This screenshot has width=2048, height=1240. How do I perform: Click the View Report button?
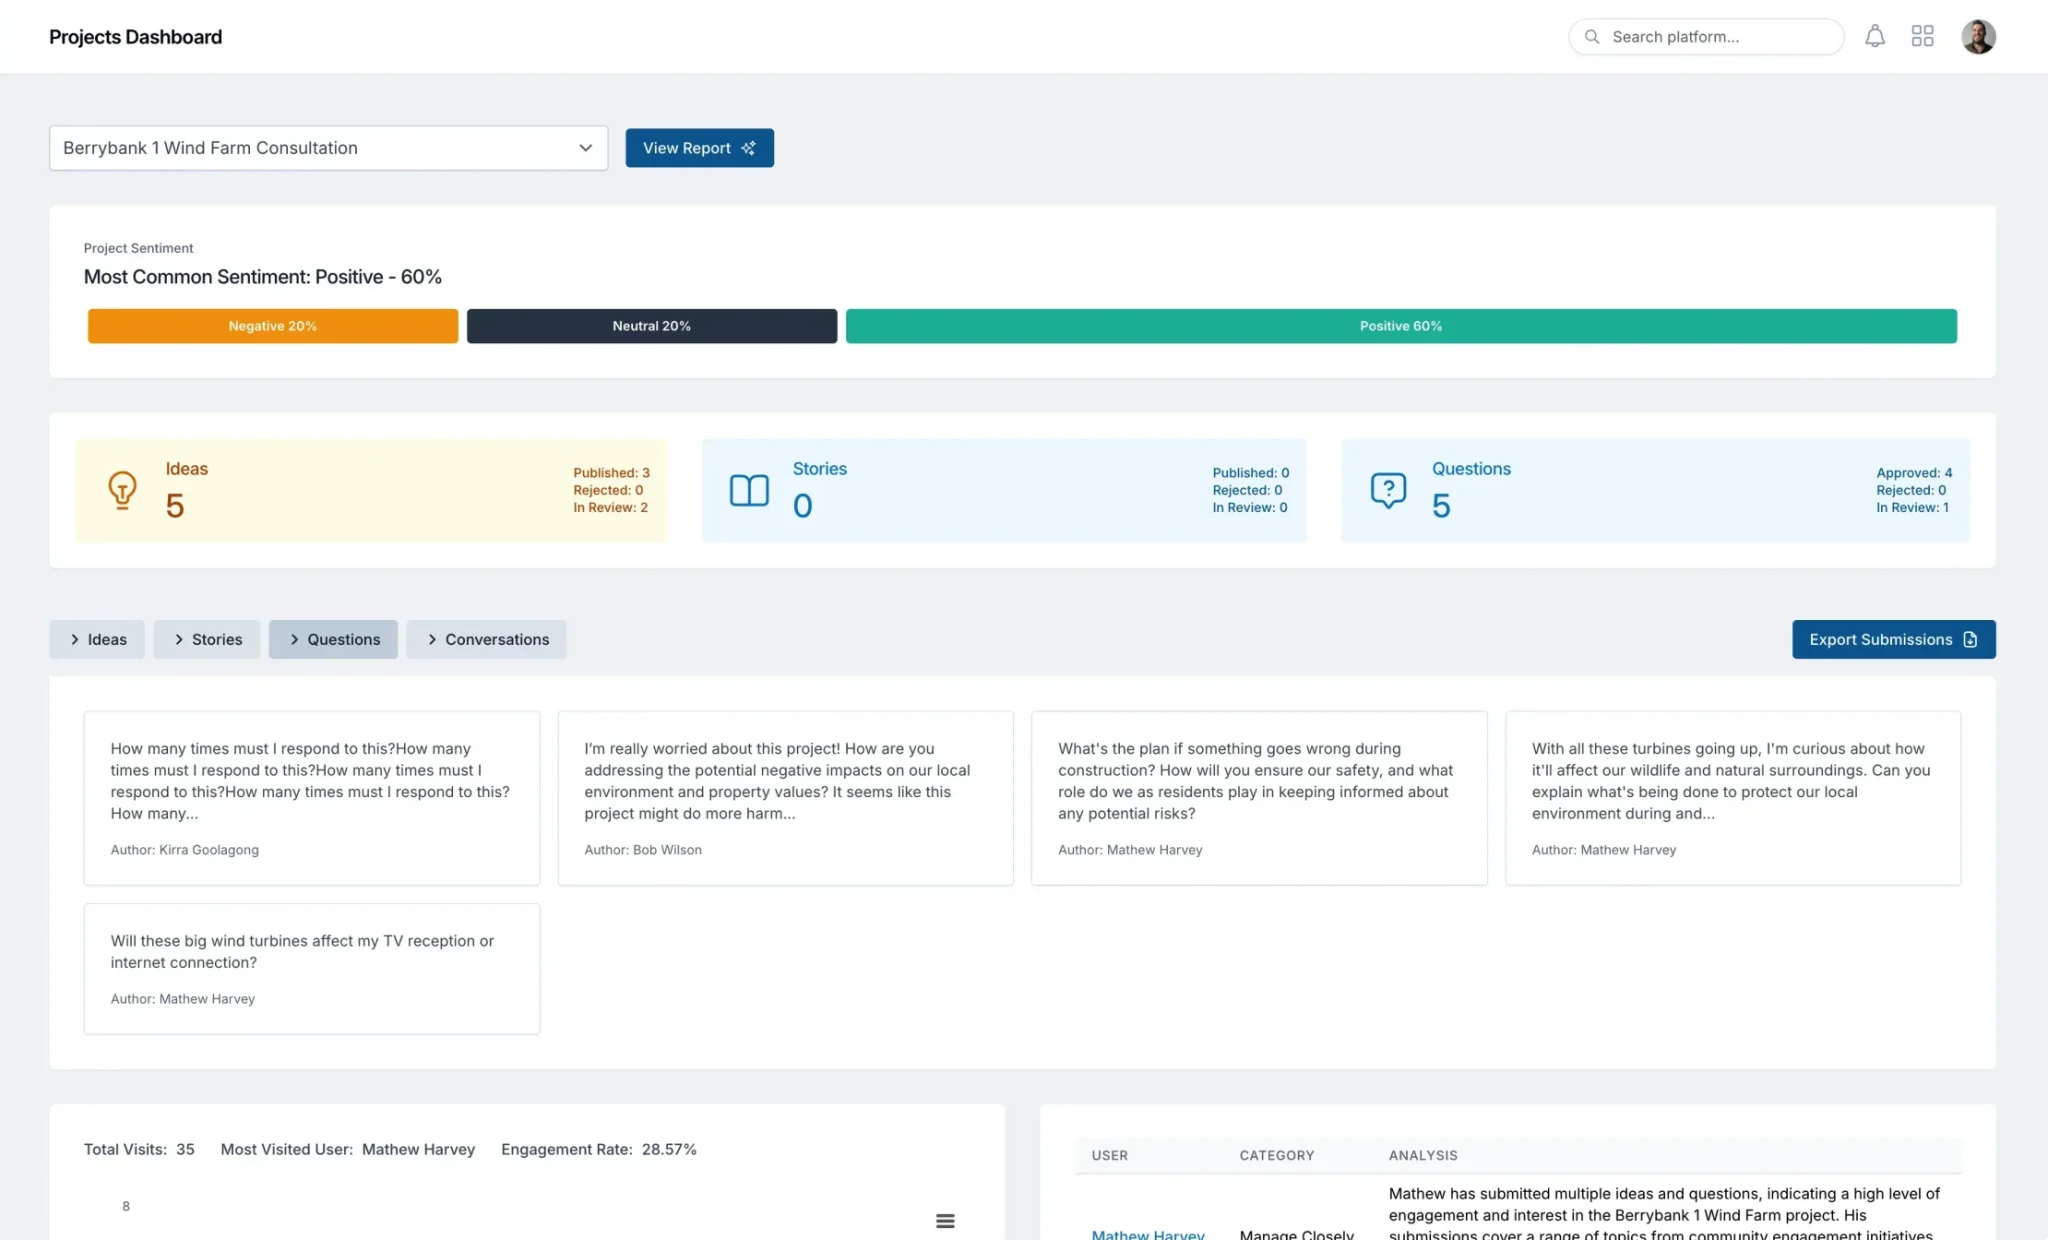click(699, 148)
